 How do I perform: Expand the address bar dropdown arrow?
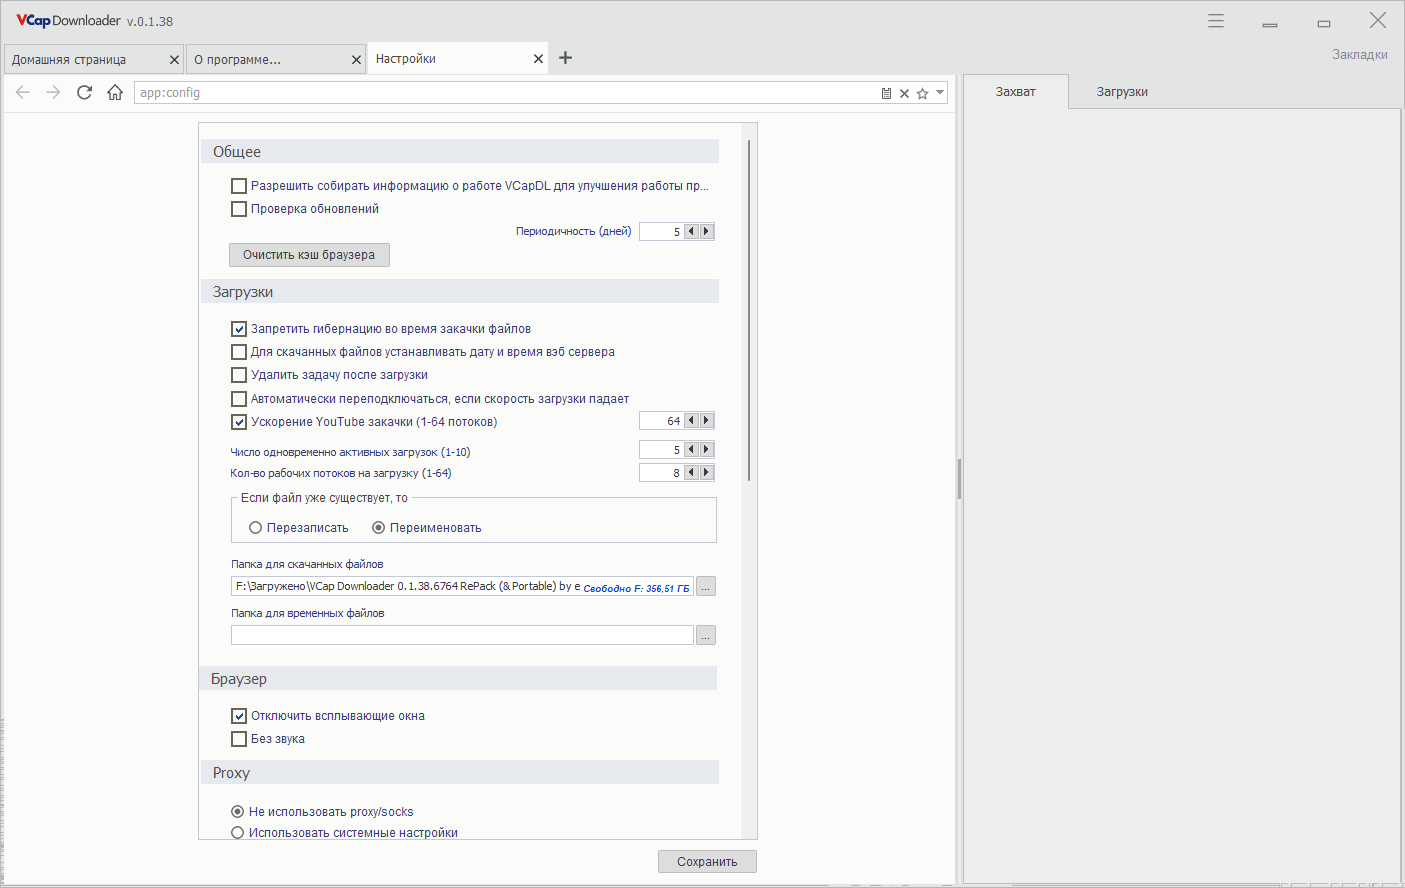[x=940, y=93]
